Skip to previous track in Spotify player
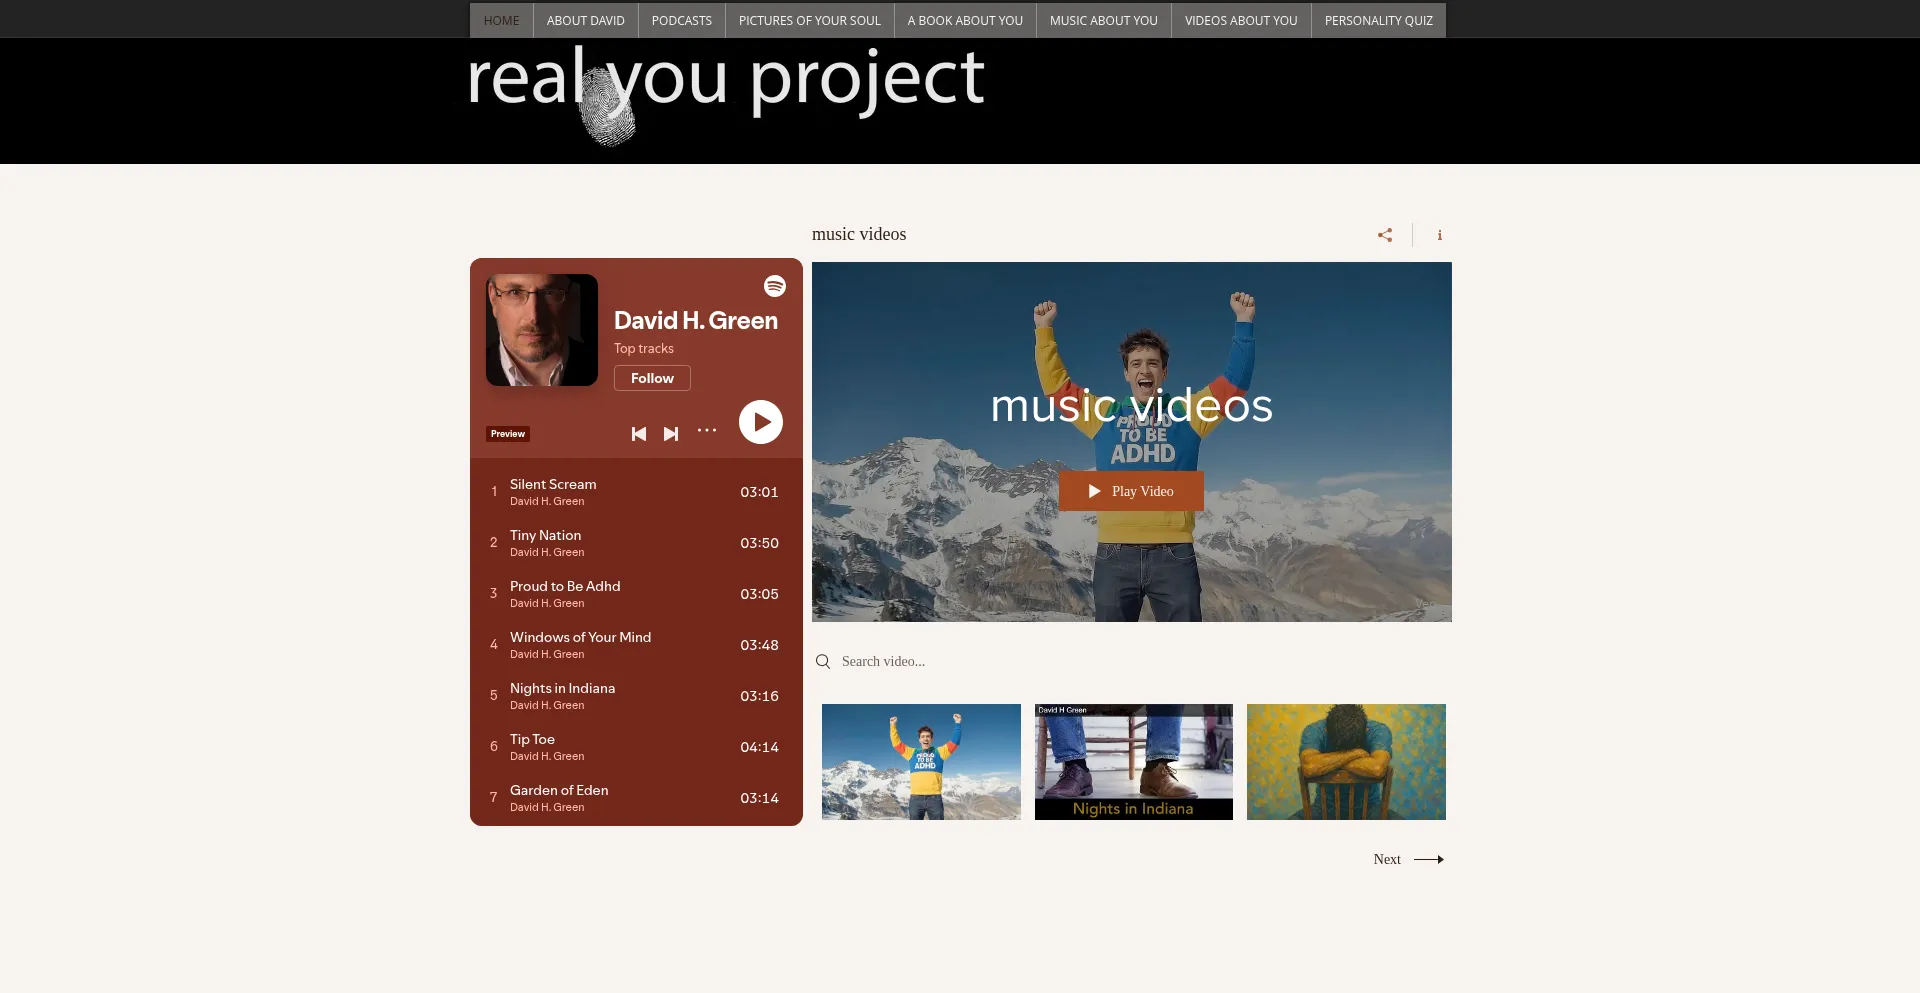This screenshot has width=1920, height=993. [x=638, y=434]
